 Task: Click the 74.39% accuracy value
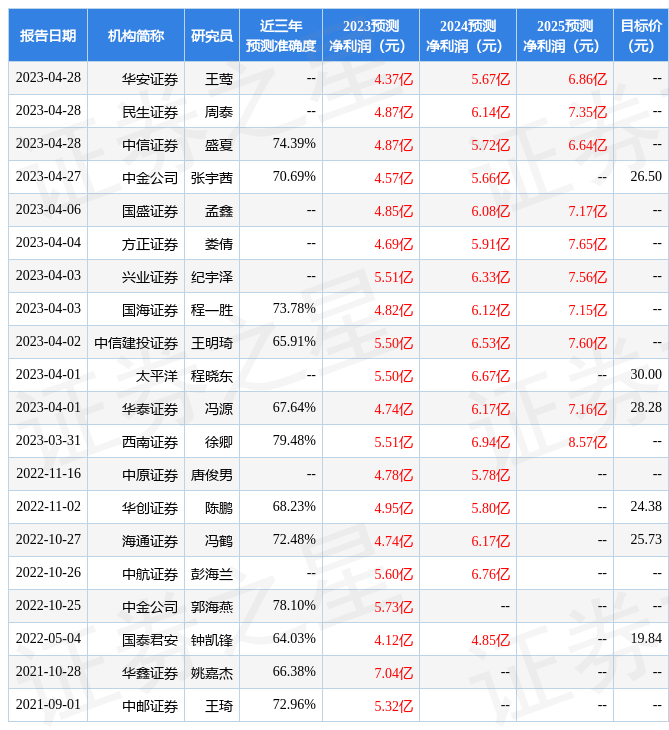click(x=294, y=143)
